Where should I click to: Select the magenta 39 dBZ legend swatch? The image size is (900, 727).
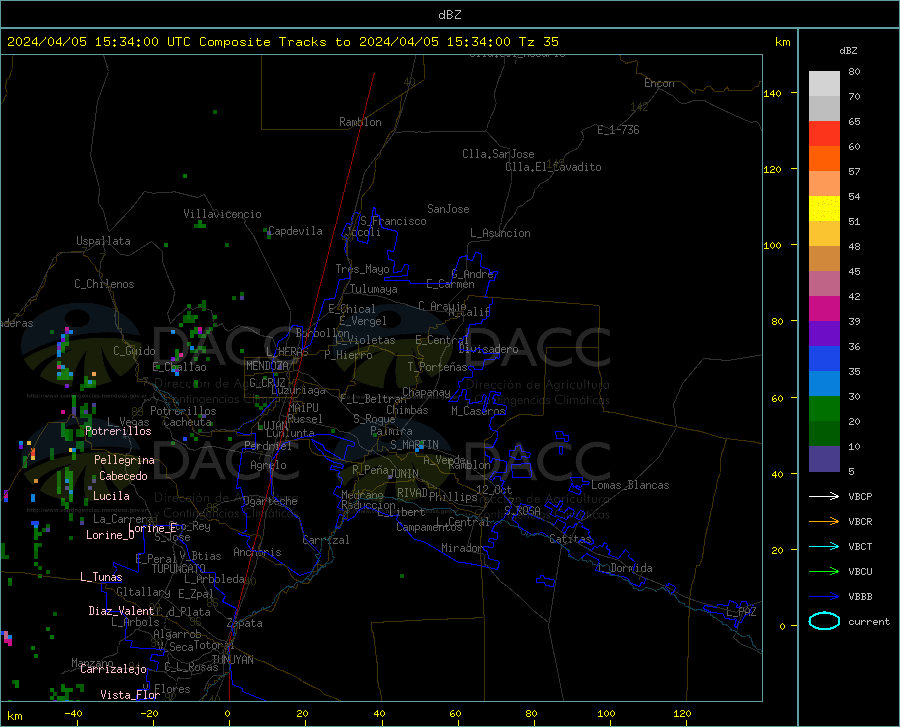coord(824,309)
